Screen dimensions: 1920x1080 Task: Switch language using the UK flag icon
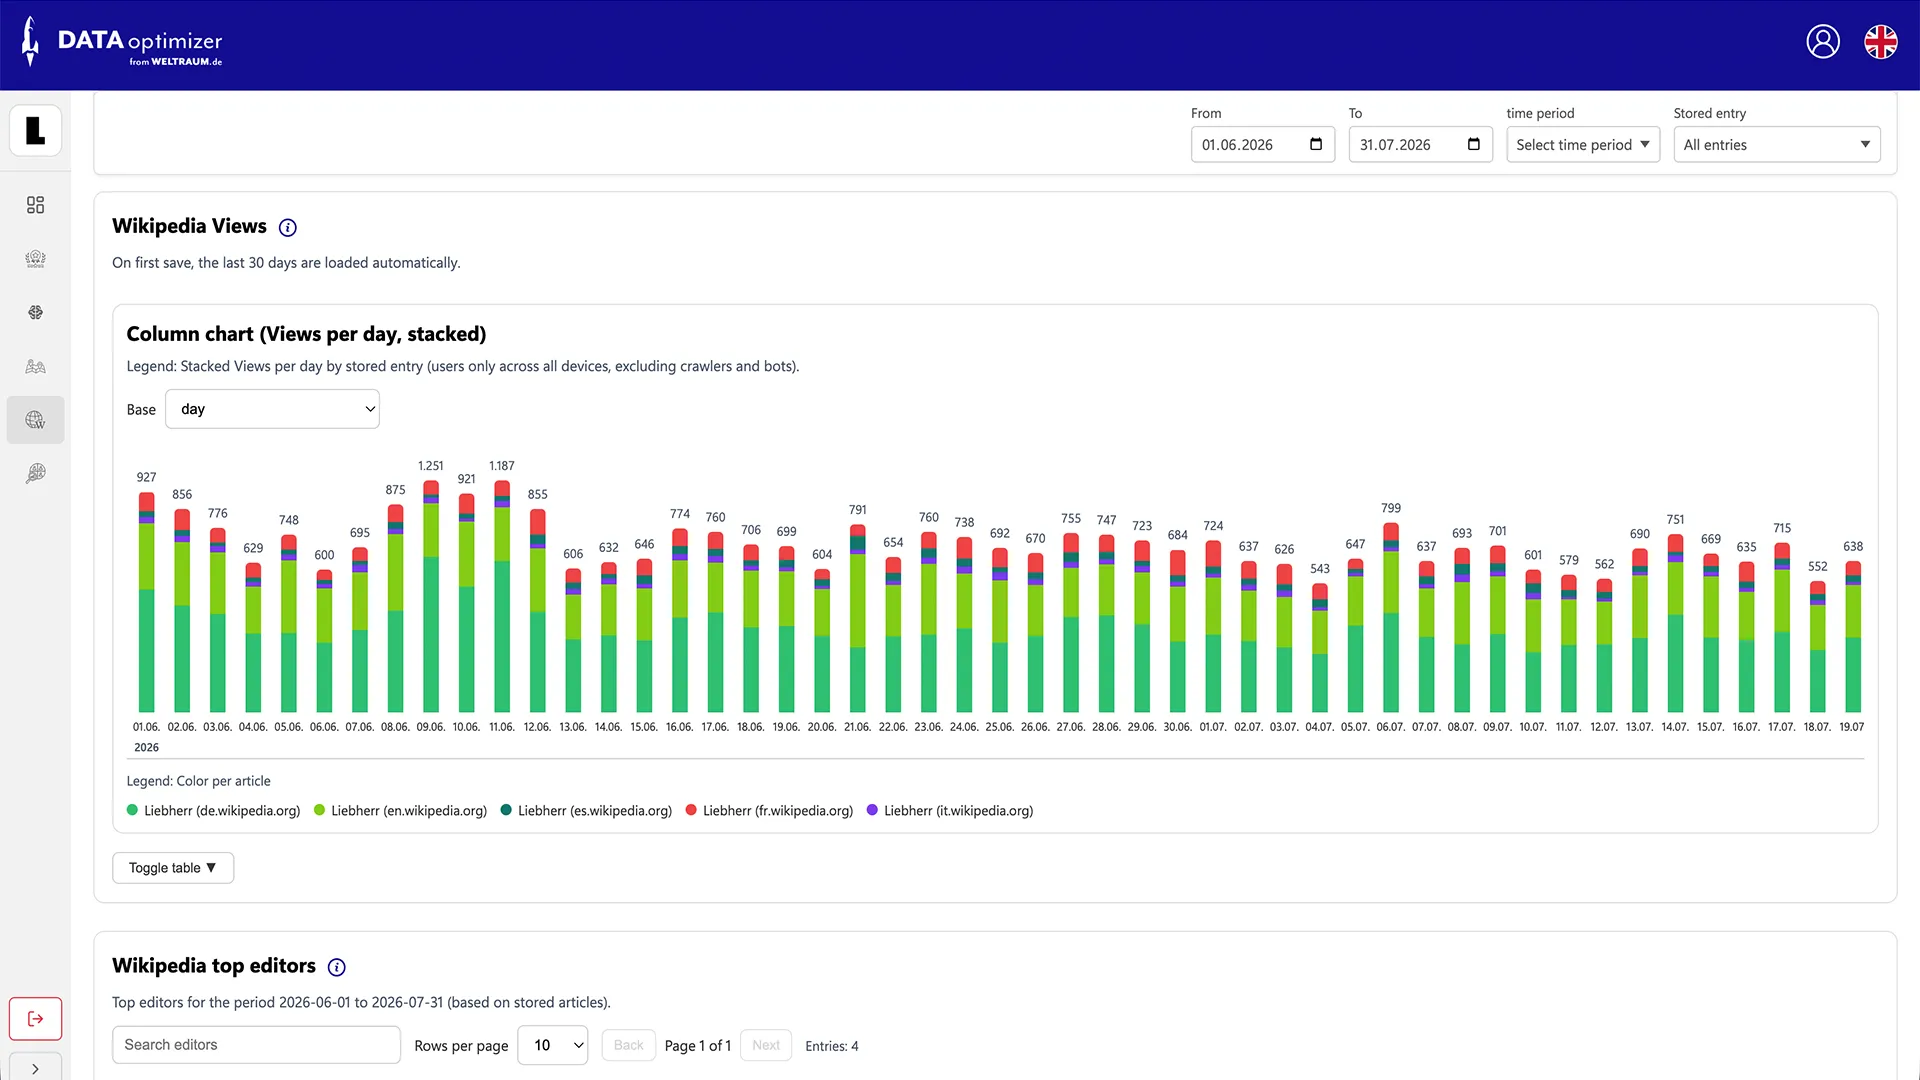(1881, 42)
